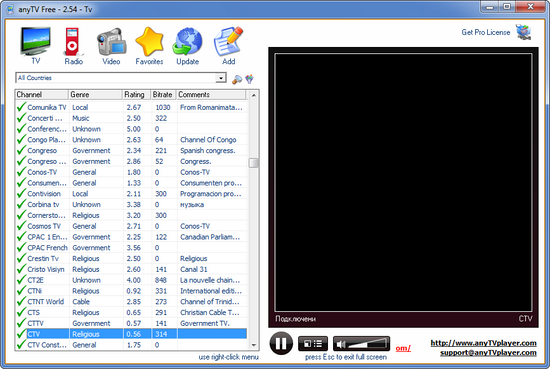Click the channel list scroll up arrow
This screenshot has height=369, width=550.
point(254,95)
